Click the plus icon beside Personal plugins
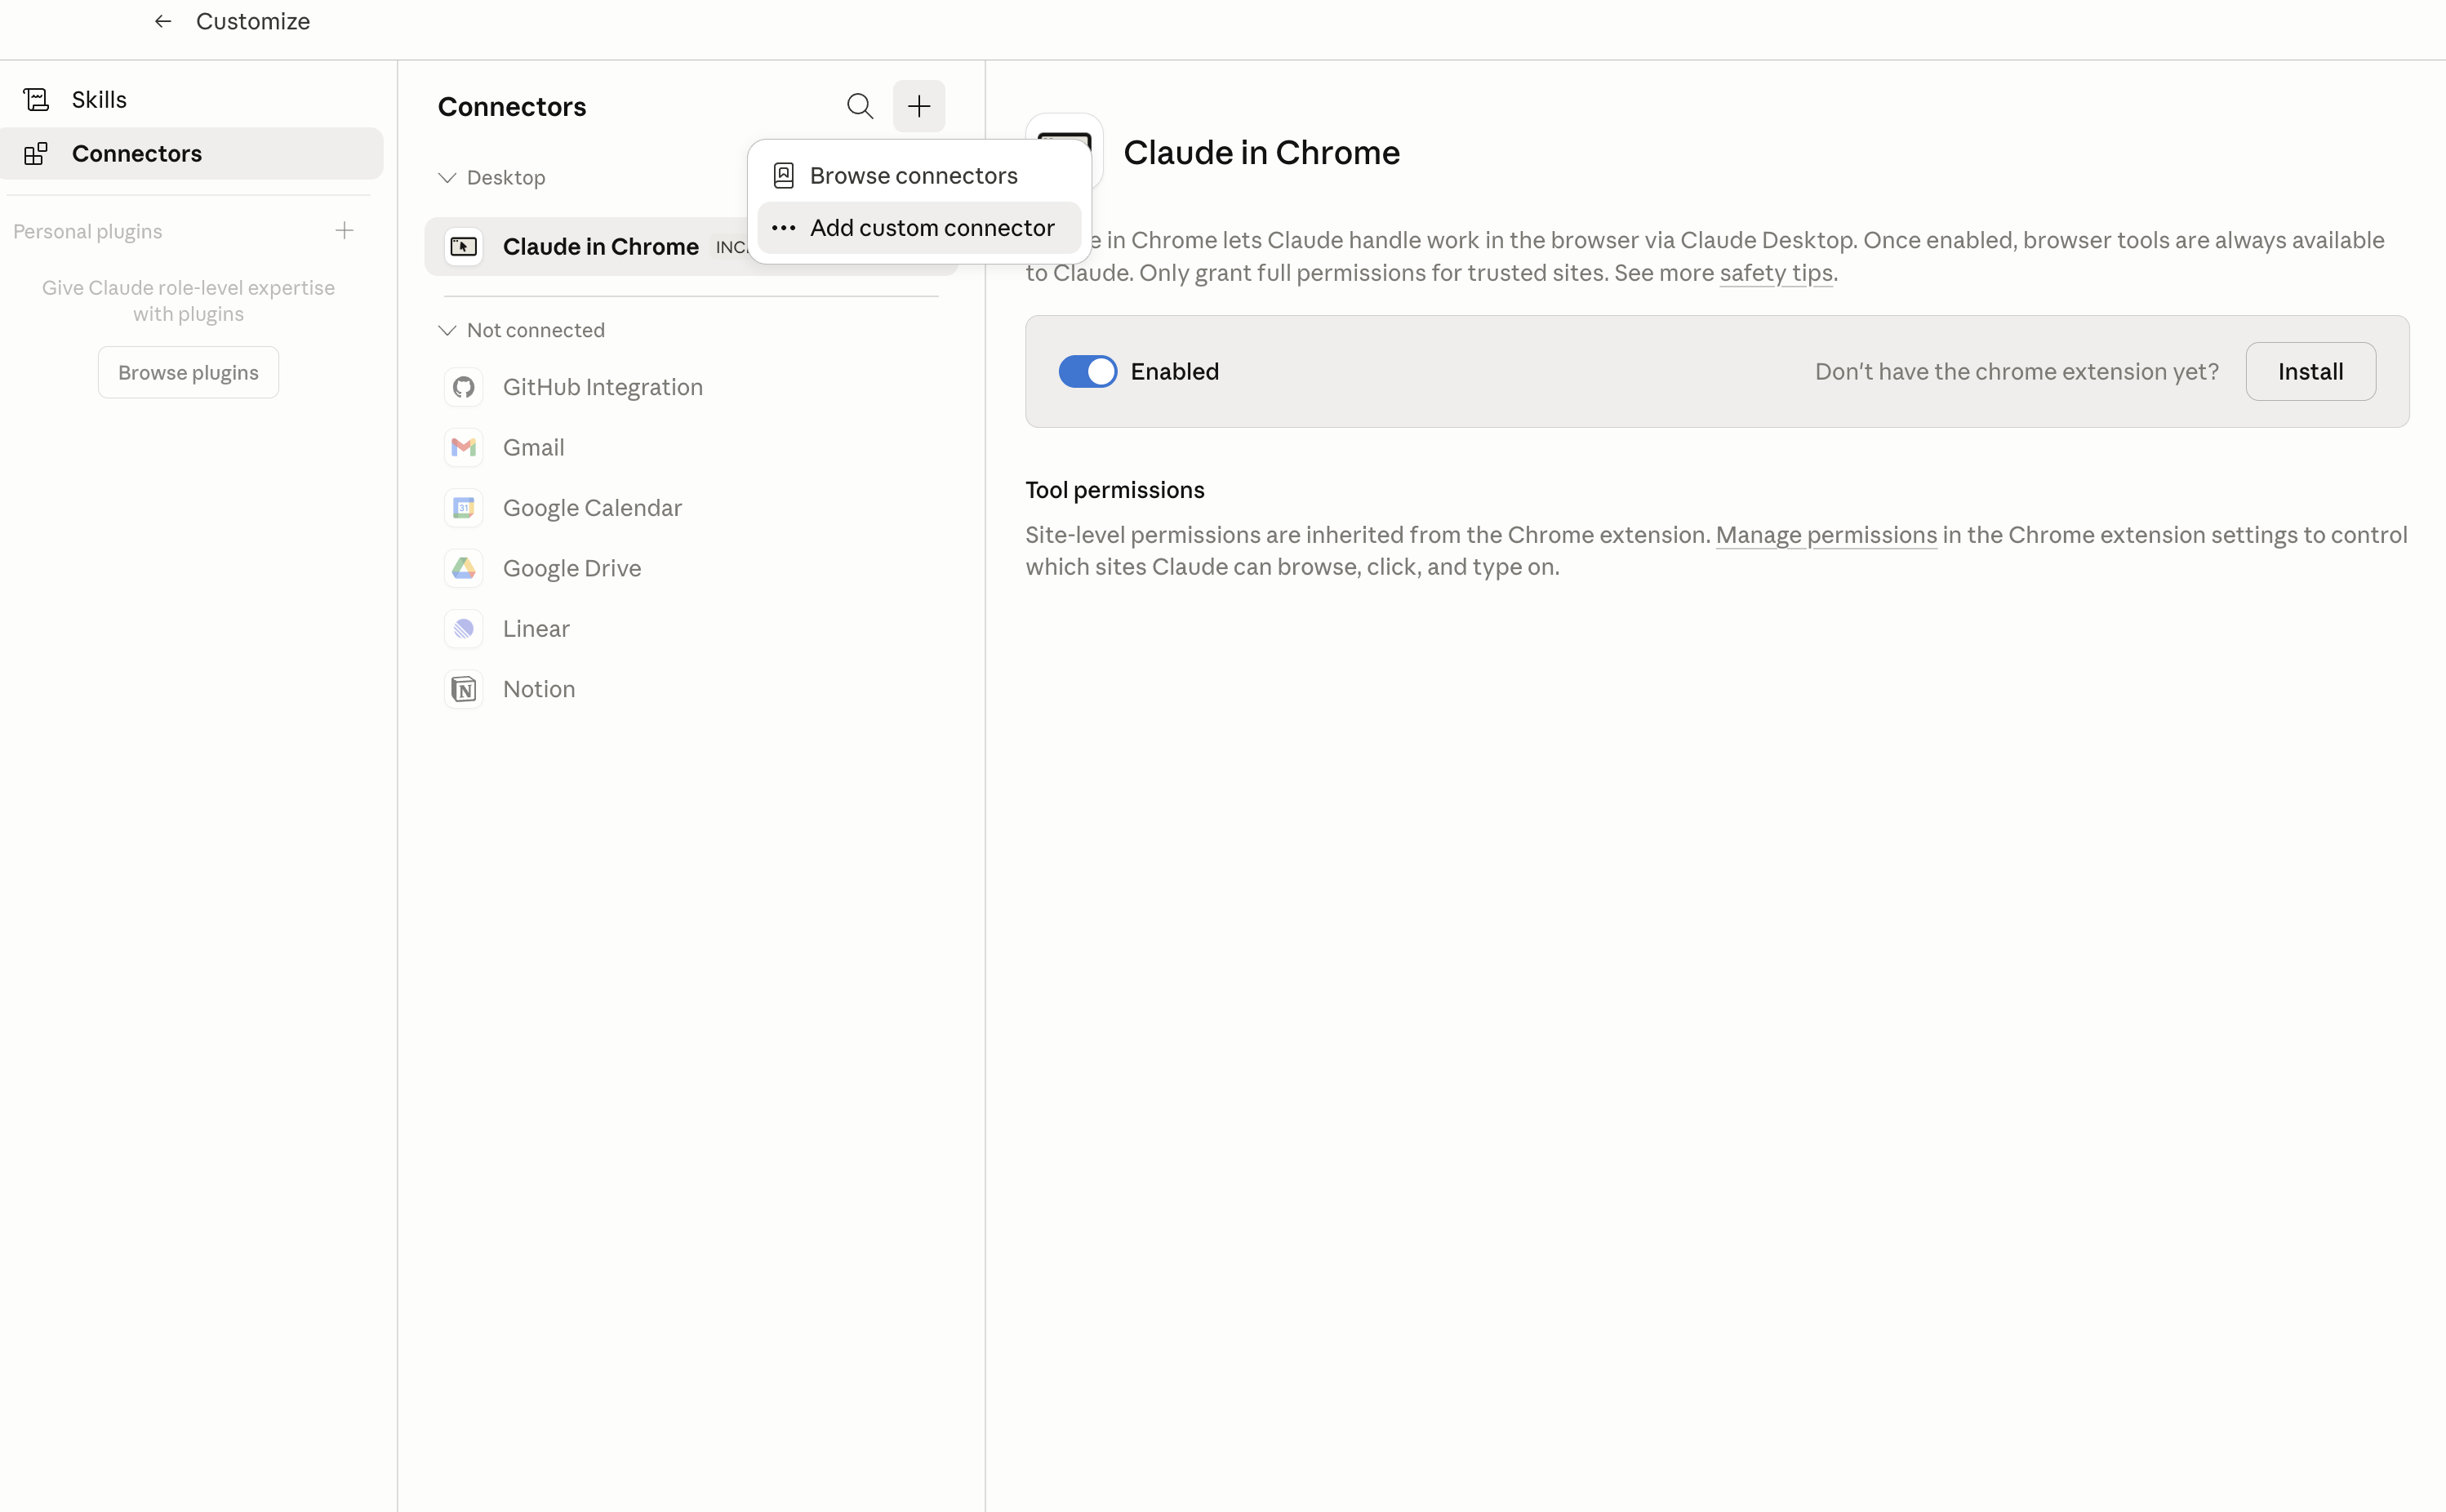 point(344,231)
